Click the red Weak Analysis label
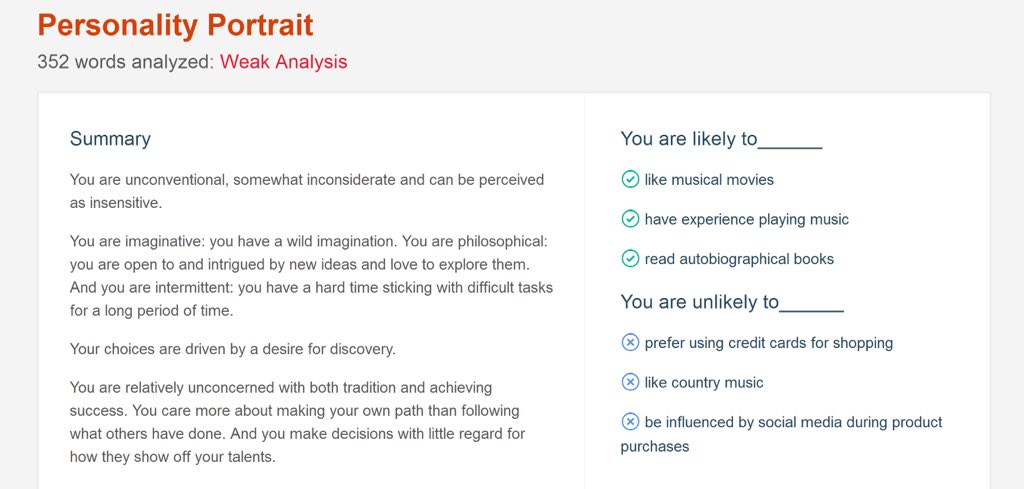1024x489 pixels. (x=283, y=62)
